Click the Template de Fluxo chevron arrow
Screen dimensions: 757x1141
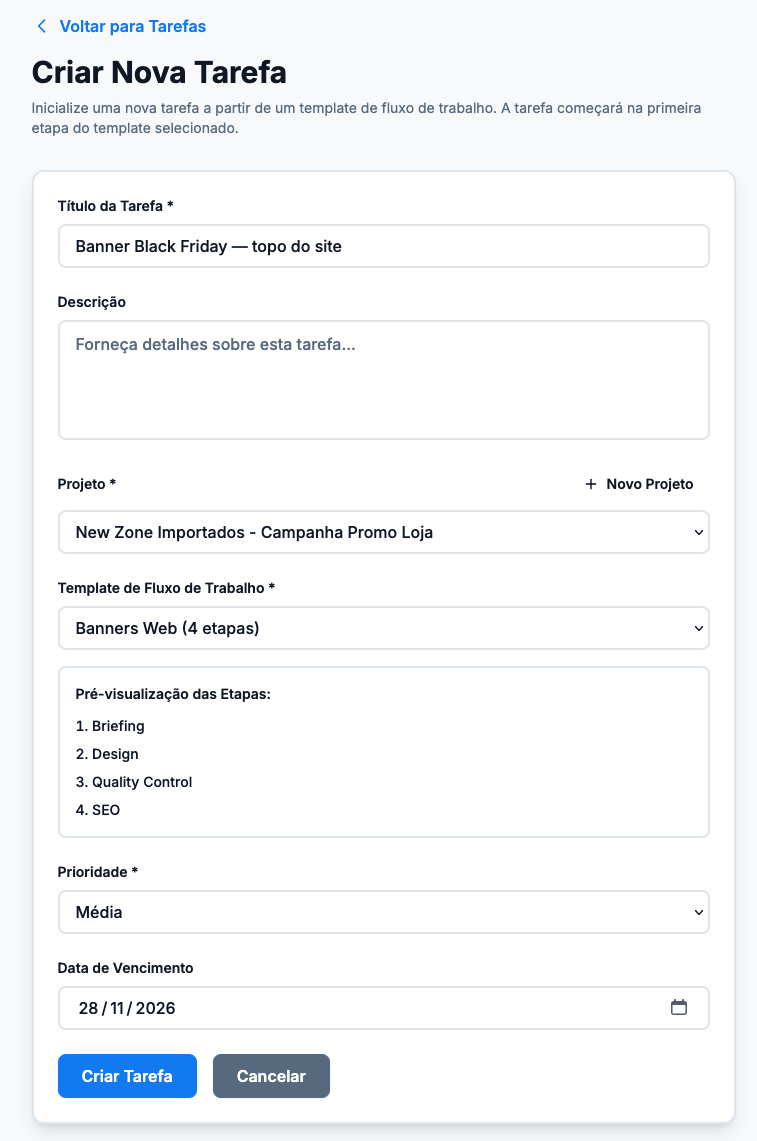(698, 628)
